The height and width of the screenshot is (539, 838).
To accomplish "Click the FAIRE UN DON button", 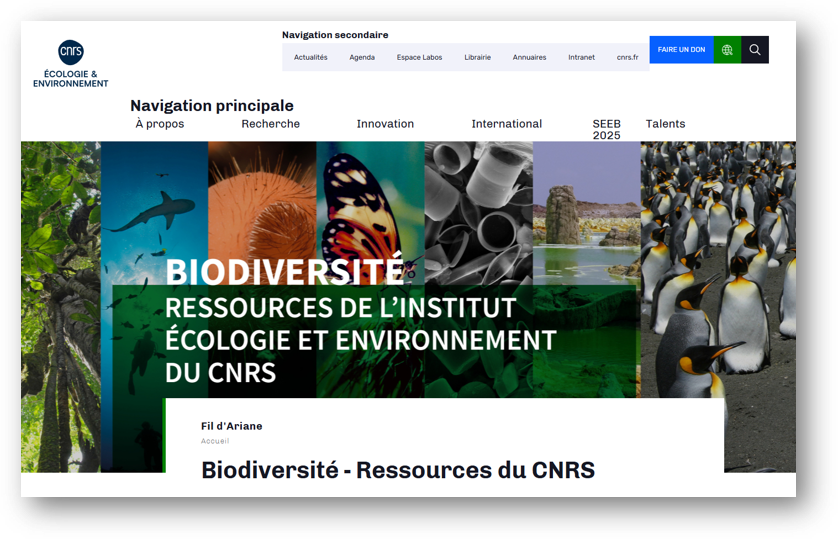I will point(681,50).
